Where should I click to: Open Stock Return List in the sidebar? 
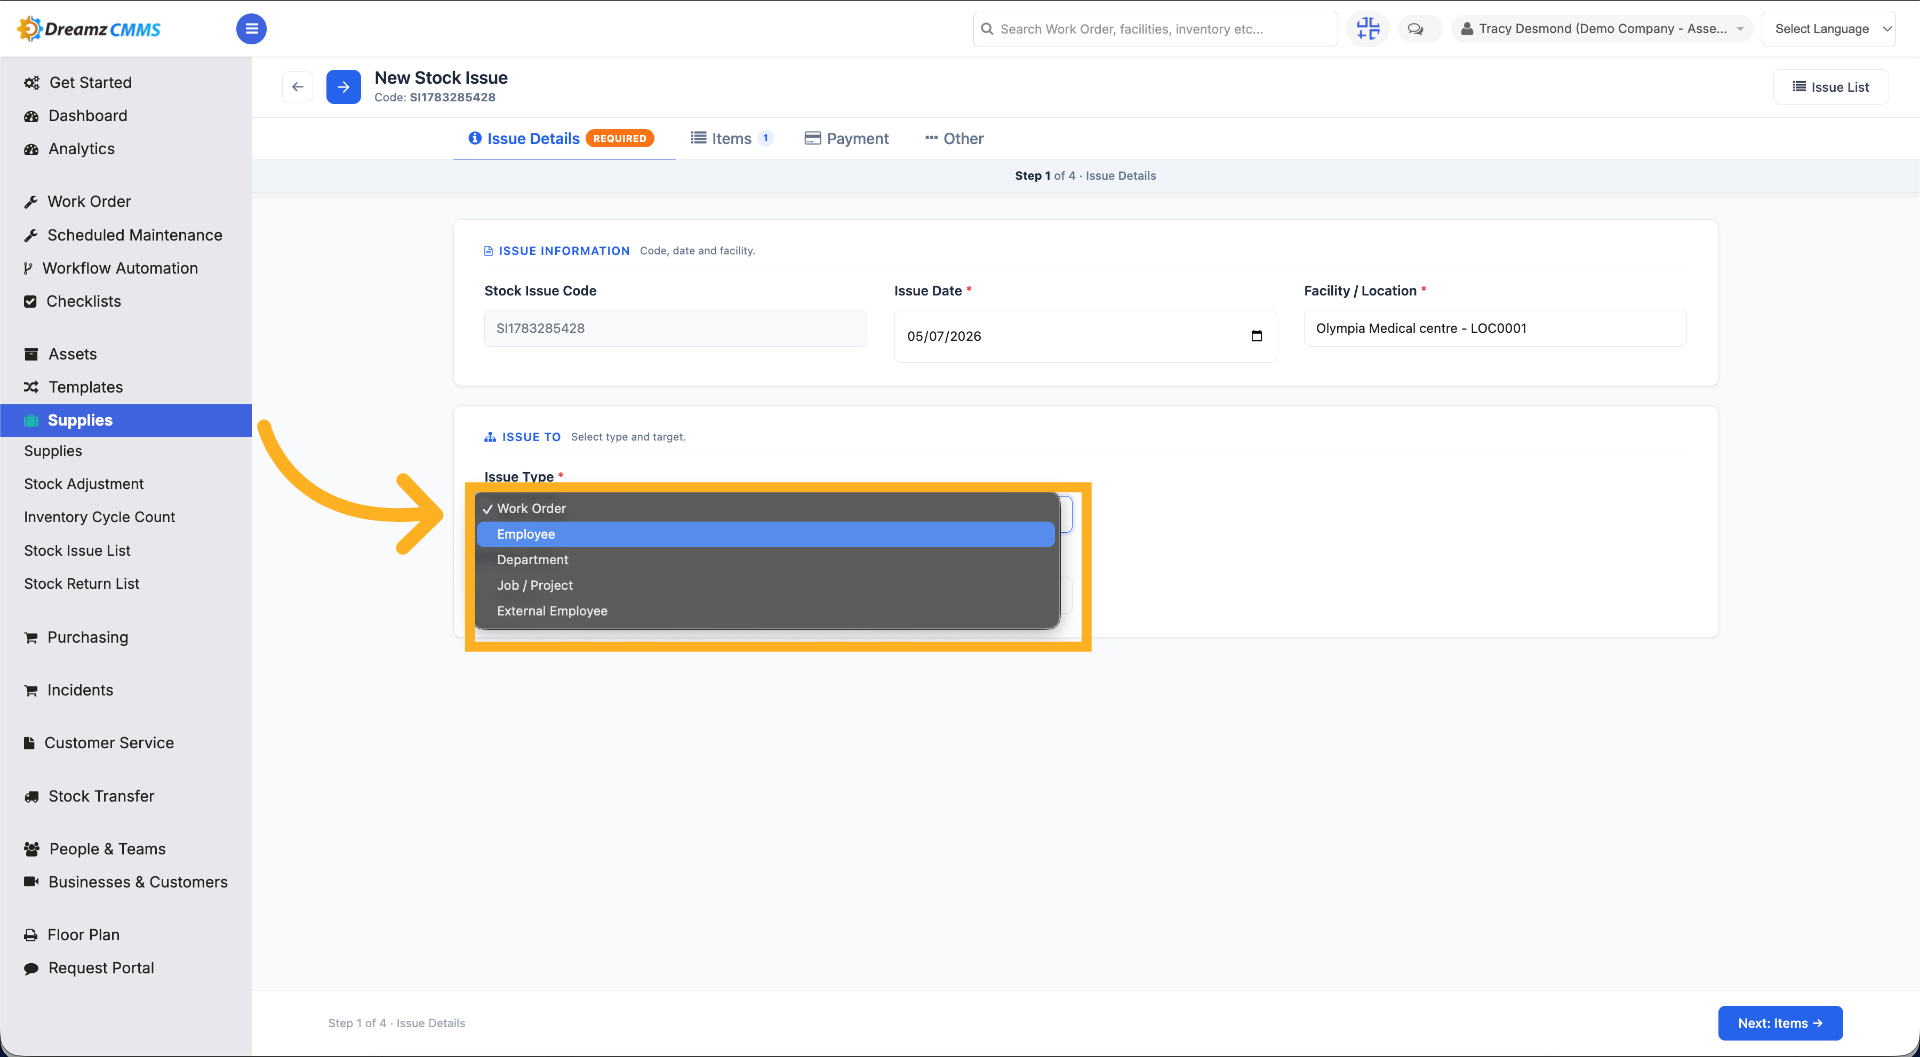coord(82,584)
